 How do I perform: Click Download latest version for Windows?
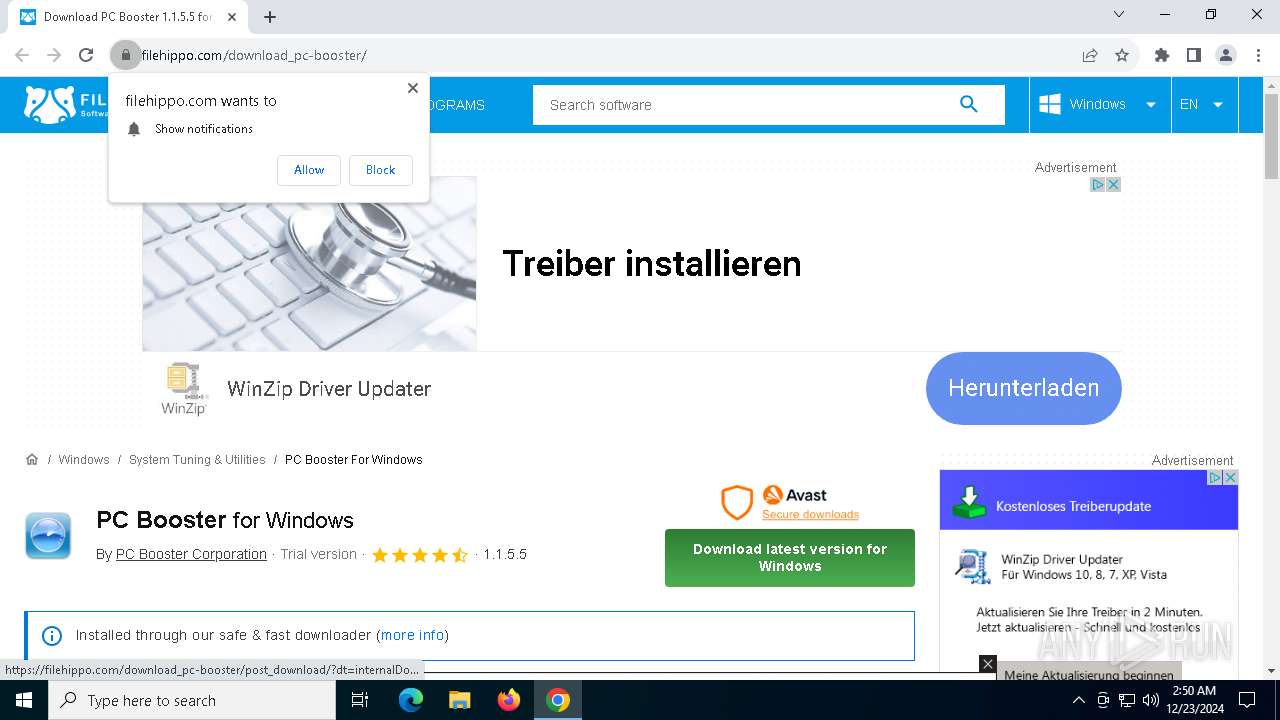(x=790, y=557)
